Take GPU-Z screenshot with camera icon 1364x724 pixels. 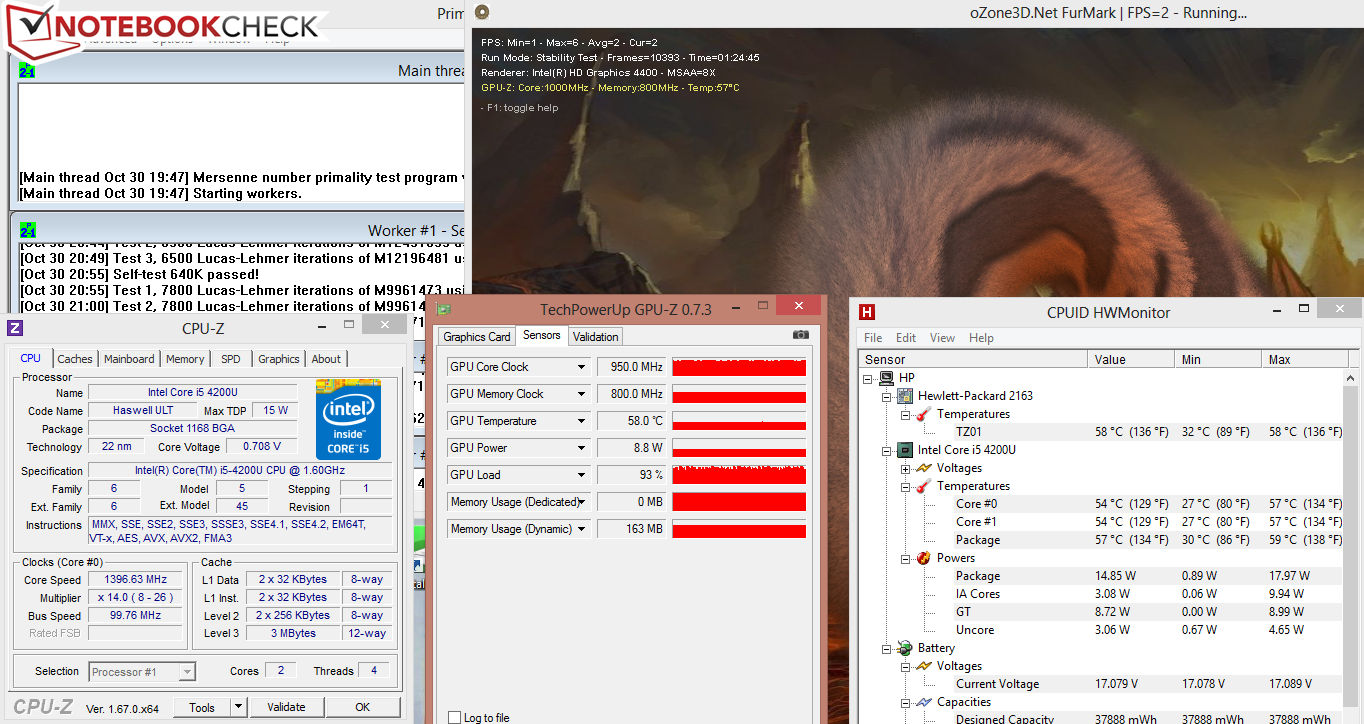800,335
